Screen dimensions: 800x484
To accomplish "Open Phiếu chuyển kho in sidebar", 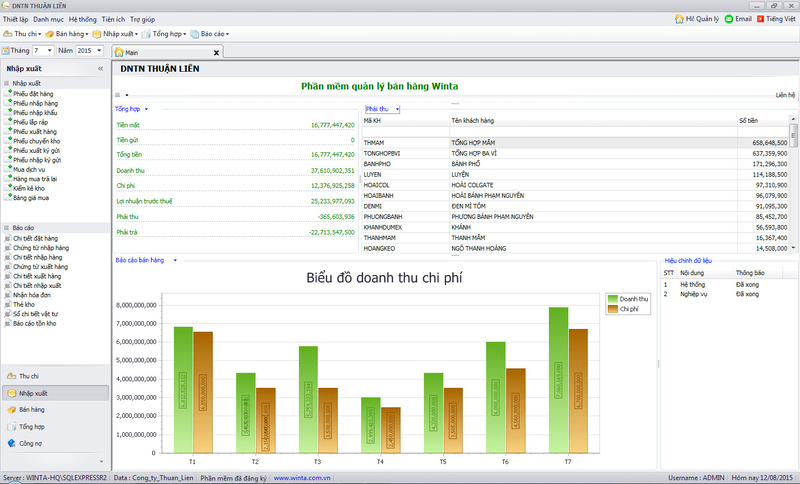I will tap(36, 141).
